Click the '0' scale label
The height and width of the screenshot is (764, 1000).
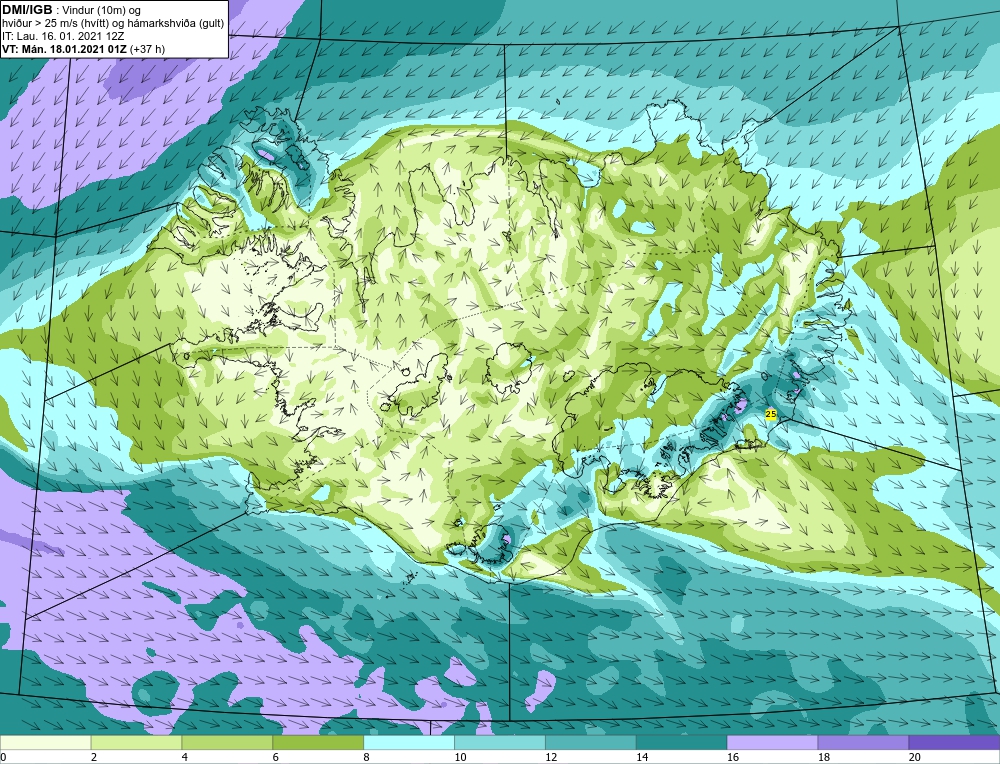tap(3, 757)
